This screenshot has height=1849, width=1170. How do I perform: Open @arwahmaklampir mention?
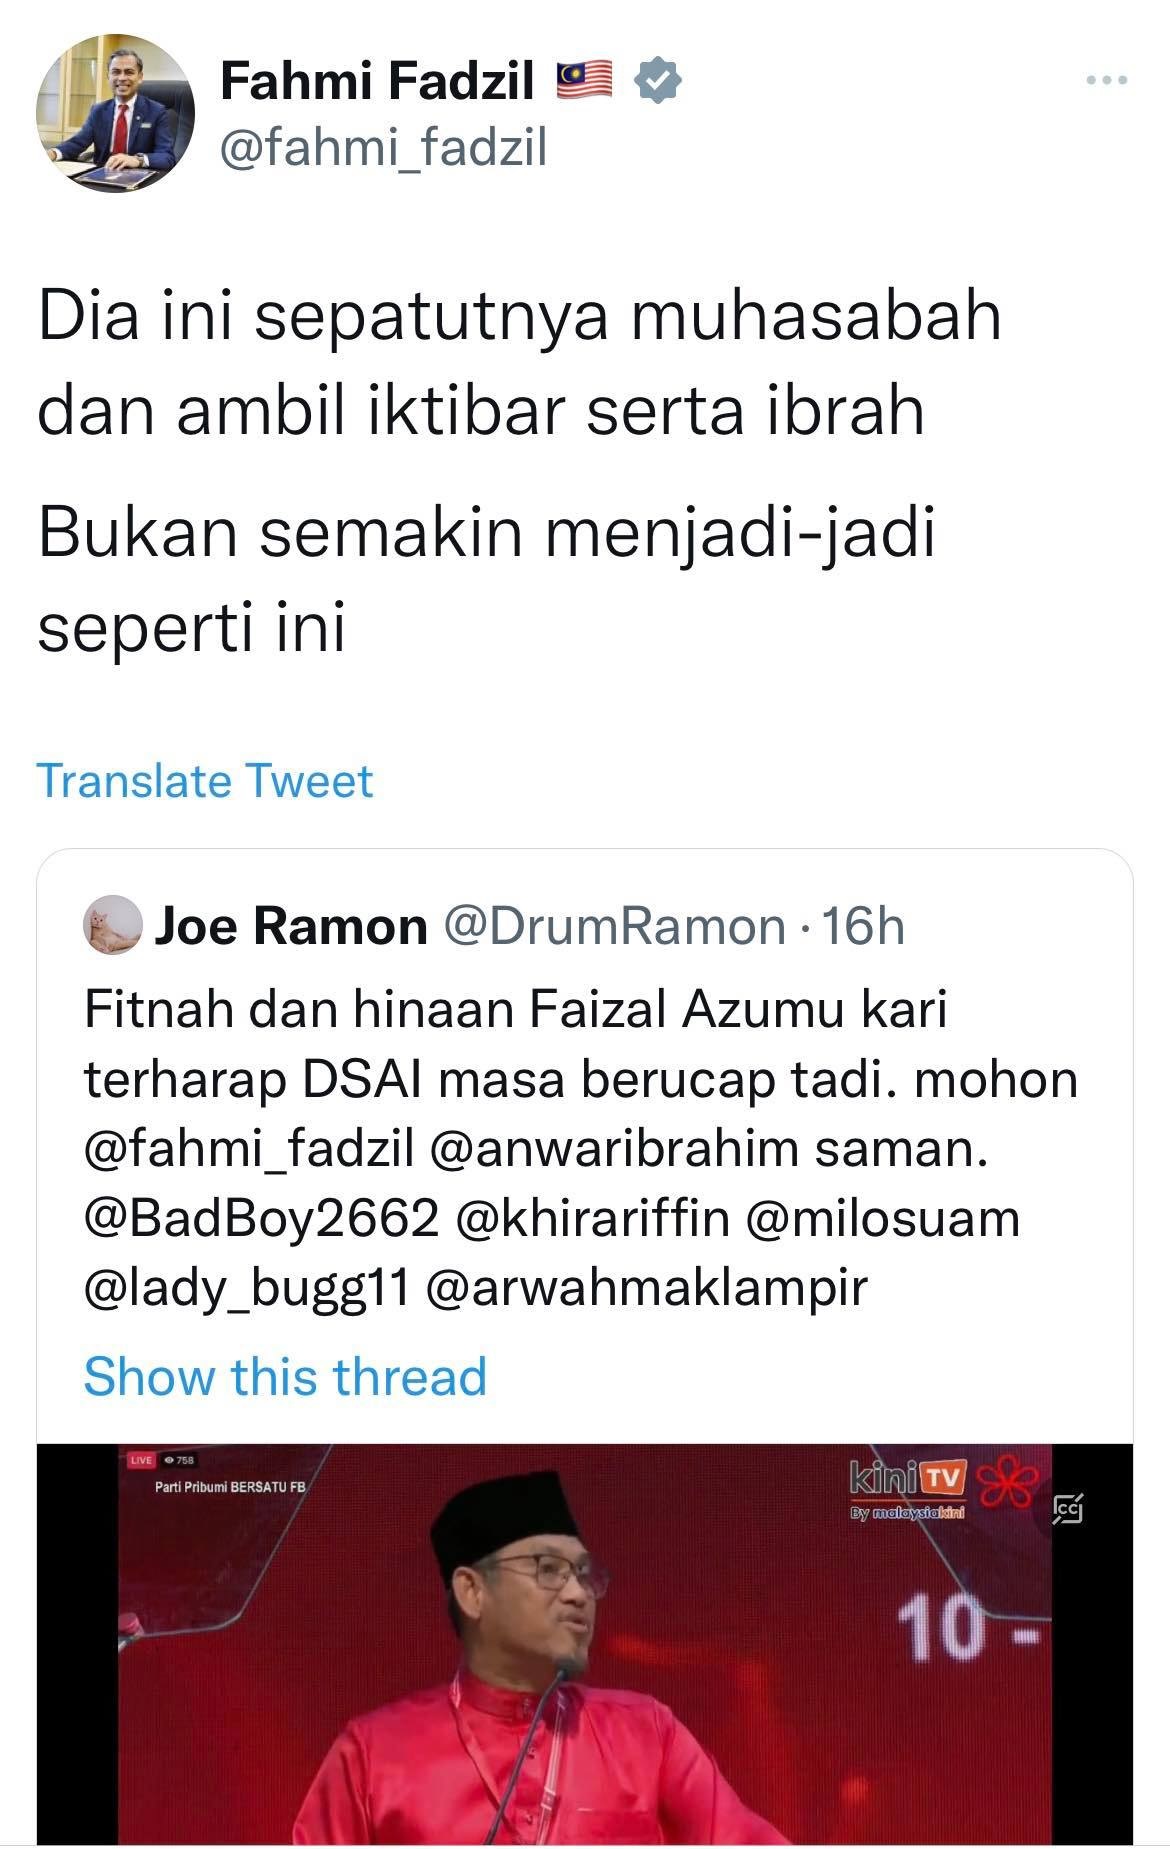[x=647, y=1289]
